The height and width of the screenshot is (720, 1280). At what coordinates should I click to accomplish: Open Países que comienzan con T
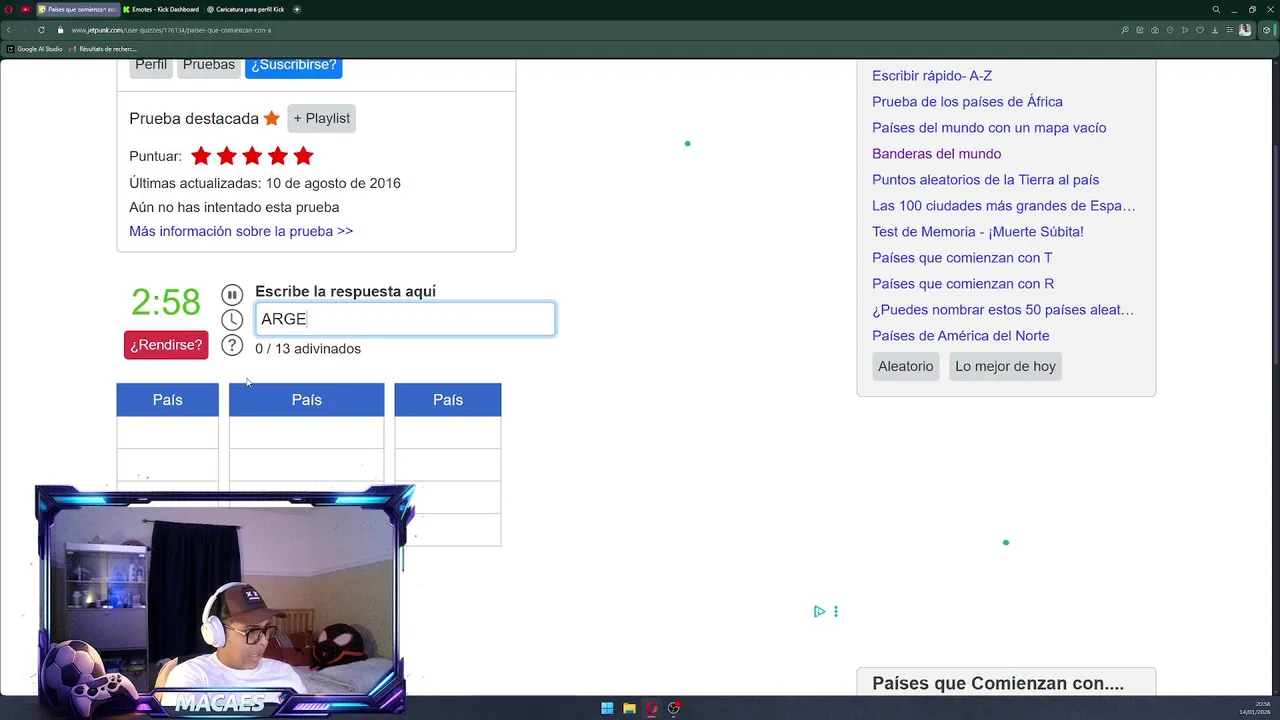[x=962, y=258]
